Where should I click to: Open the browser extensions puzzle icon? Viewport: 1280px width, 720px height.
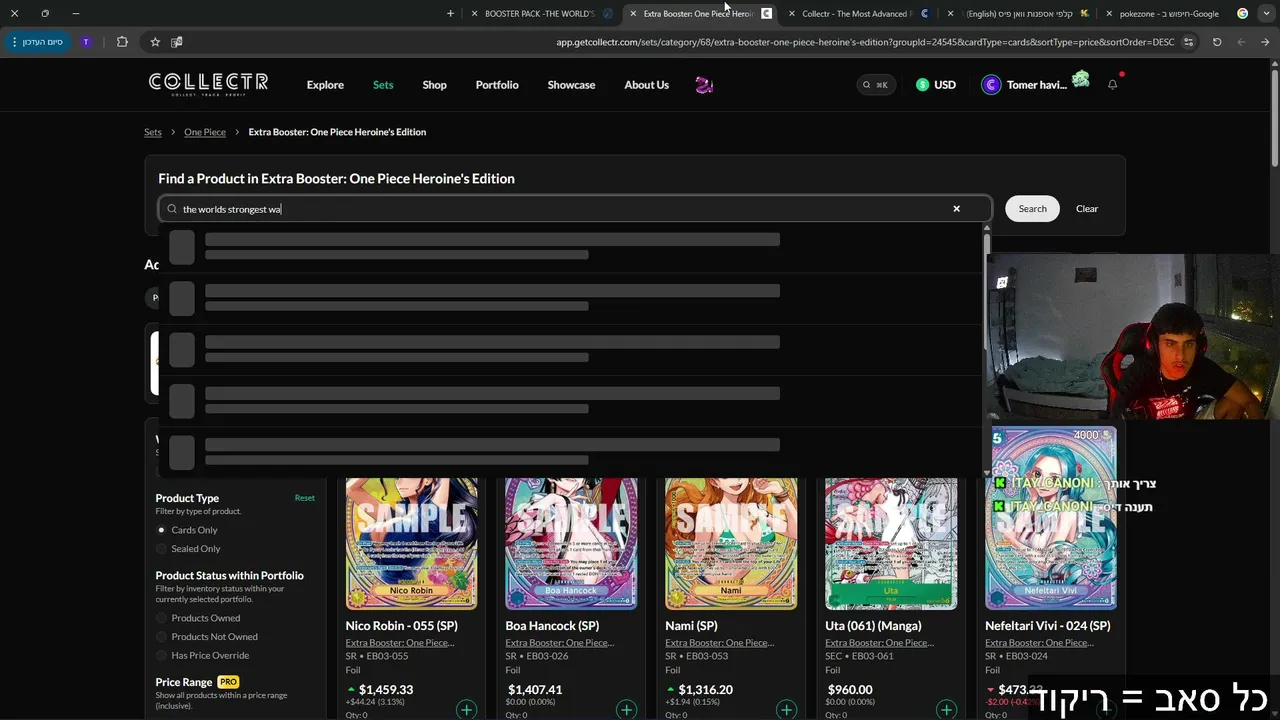(x=122, y=42)
